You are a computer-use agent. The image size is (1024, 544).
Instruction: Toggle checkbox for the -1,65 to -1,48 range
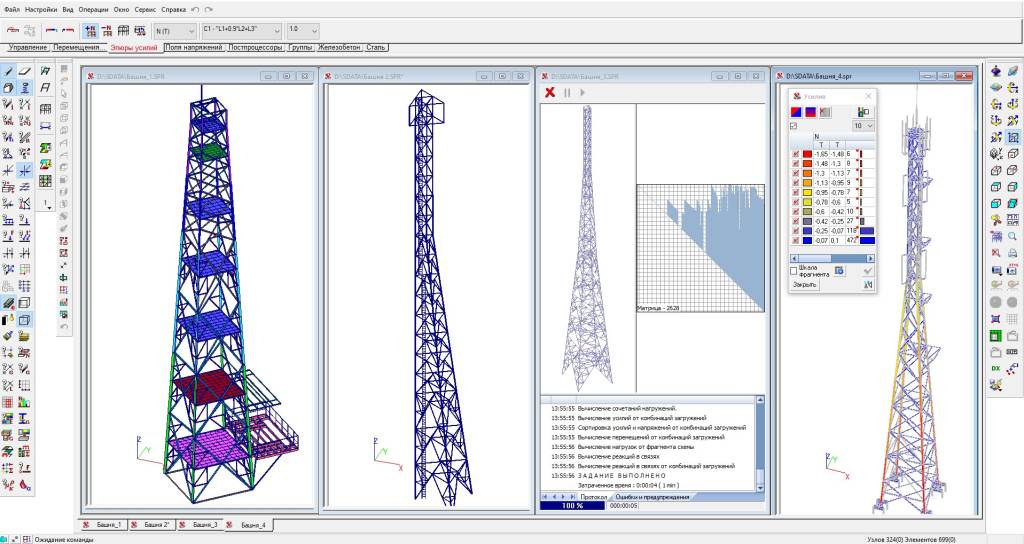pos(796,154)
